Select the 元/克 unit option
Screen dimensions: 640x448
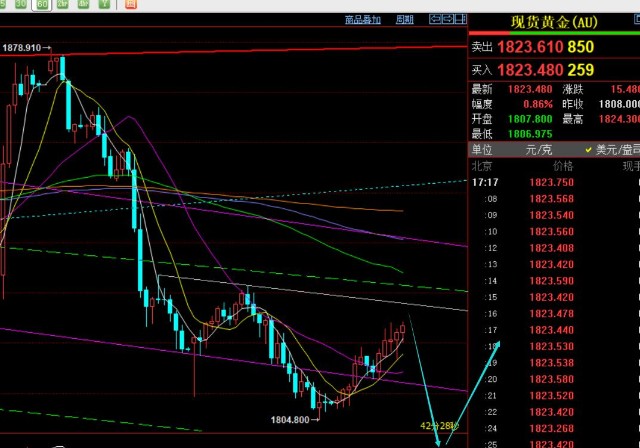[538, 149]
